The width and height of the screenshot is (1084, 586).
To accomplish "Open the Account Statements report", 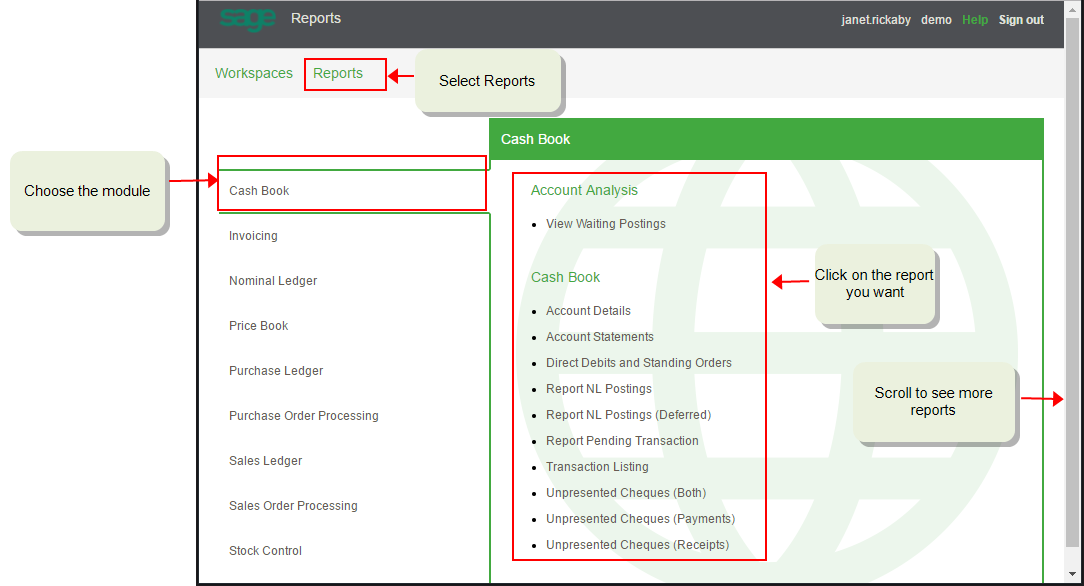I will pos(600,337).
